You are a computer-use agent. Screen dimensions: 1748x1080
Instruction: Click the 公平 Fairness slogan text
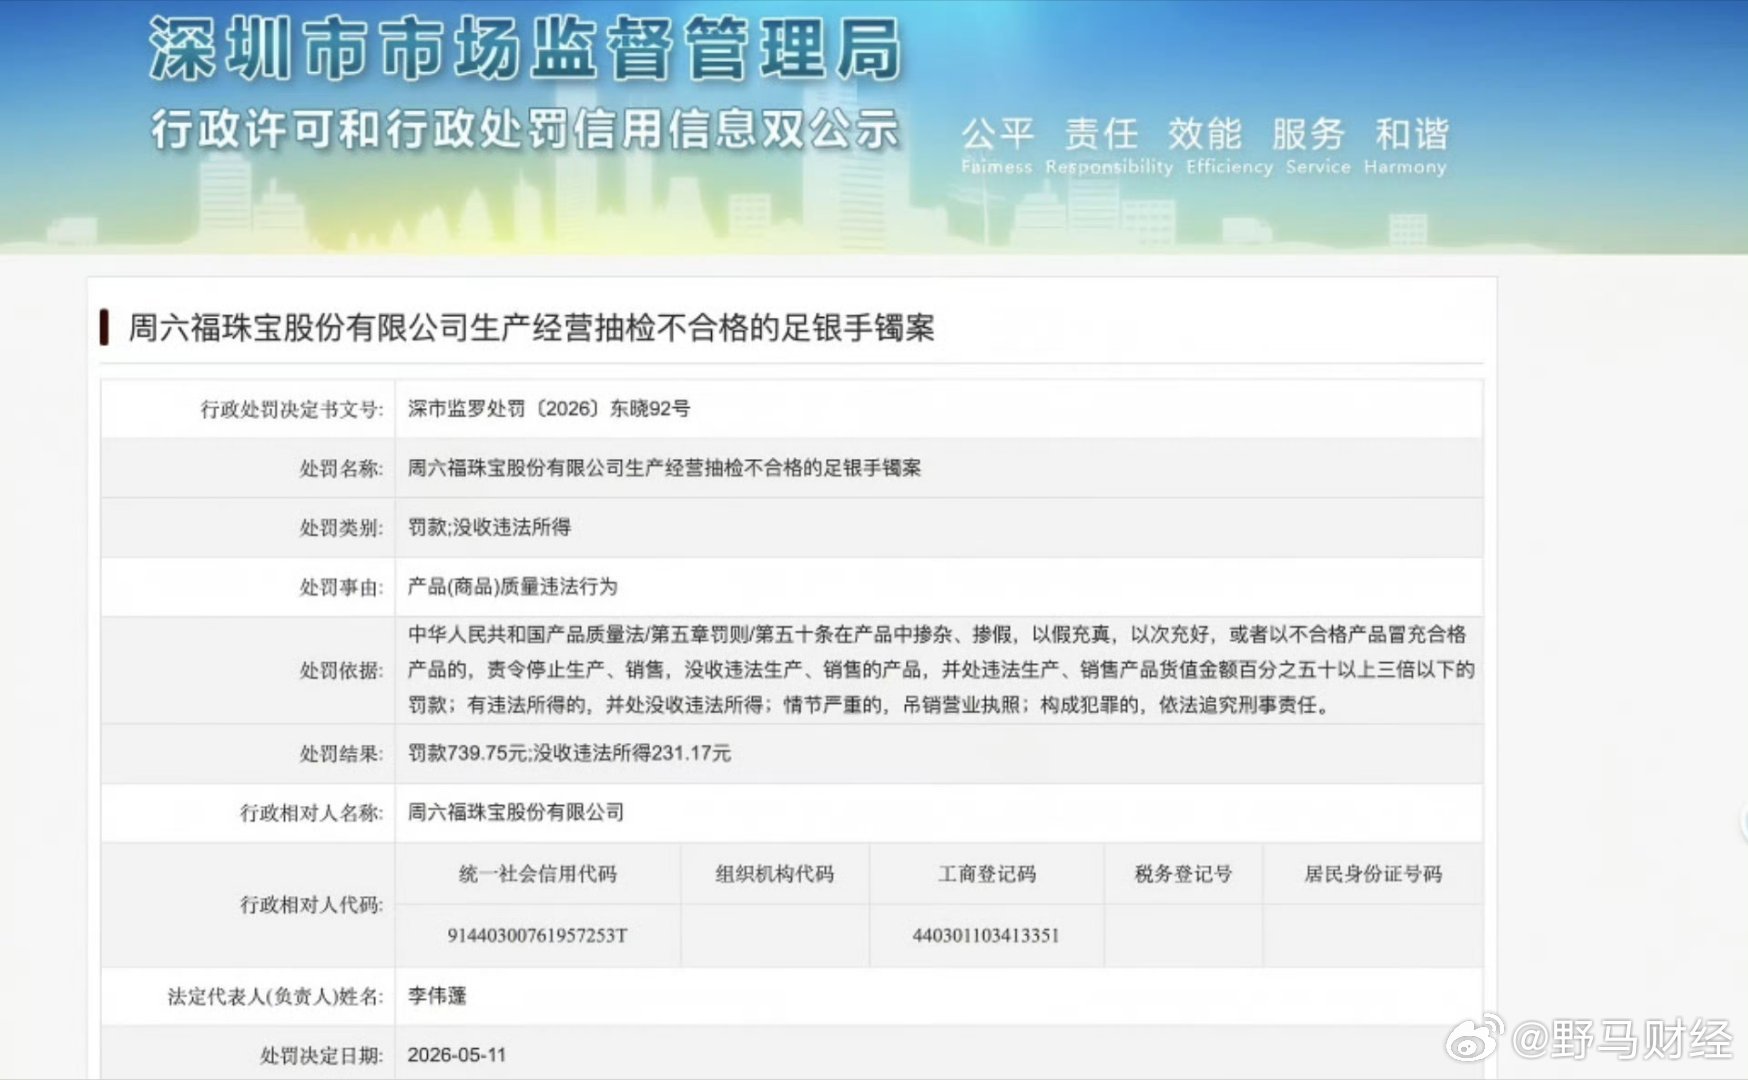coord(997,145)
